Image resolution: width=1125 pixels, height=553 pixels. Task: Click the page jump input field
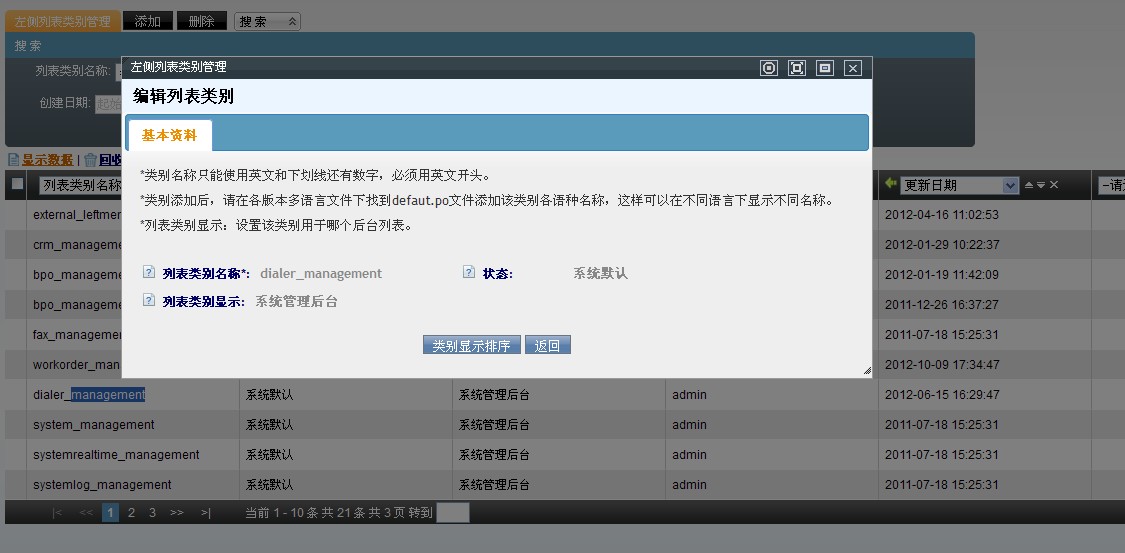452,513
